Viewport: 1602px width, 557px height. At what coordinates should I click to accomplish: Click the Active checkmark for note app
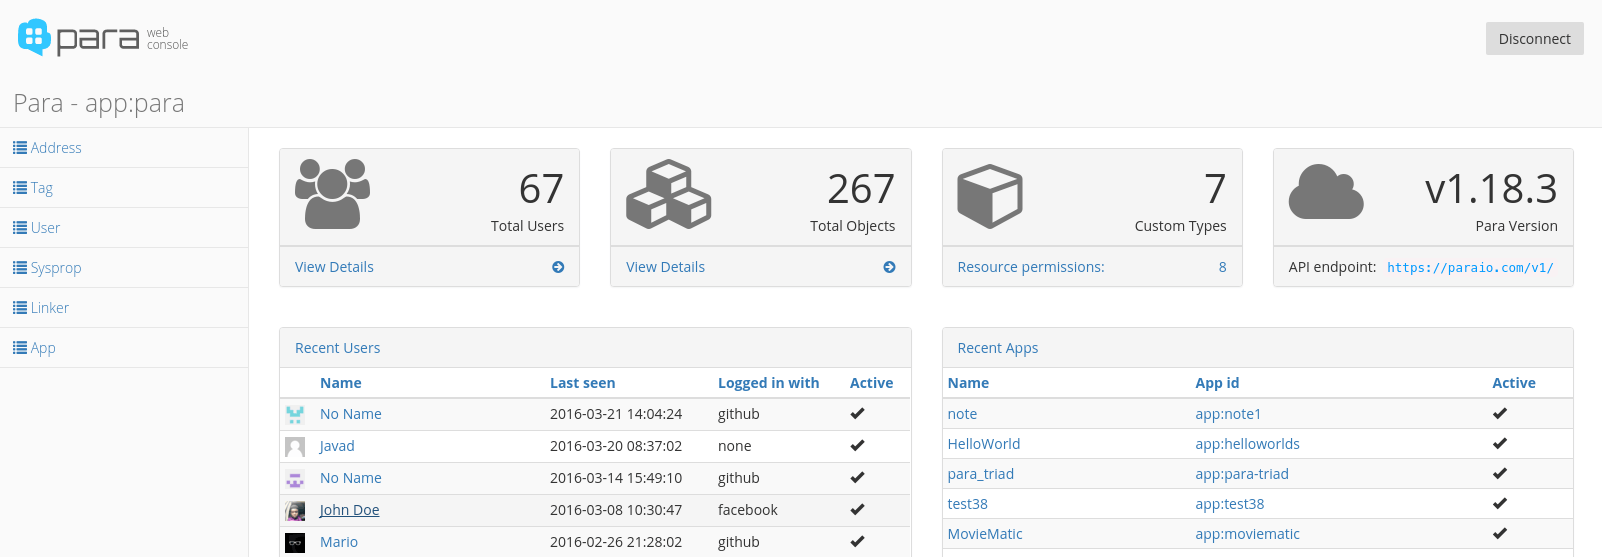[1499, 414]
